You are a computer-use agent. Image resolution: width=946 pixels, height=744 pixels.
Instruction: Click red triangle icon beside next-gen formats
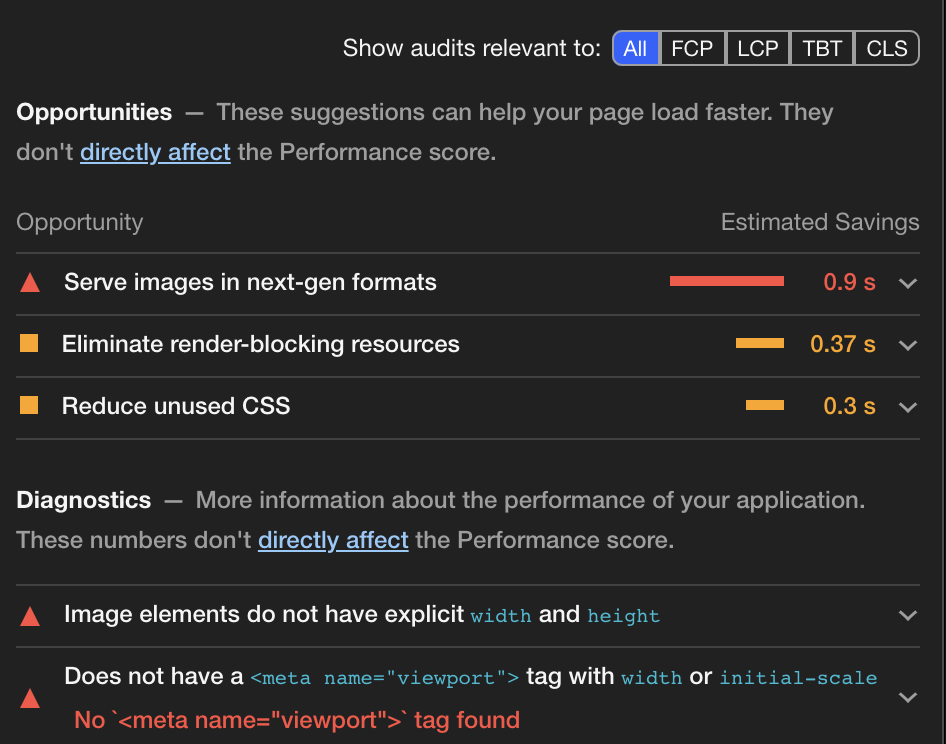coord(30,283)
